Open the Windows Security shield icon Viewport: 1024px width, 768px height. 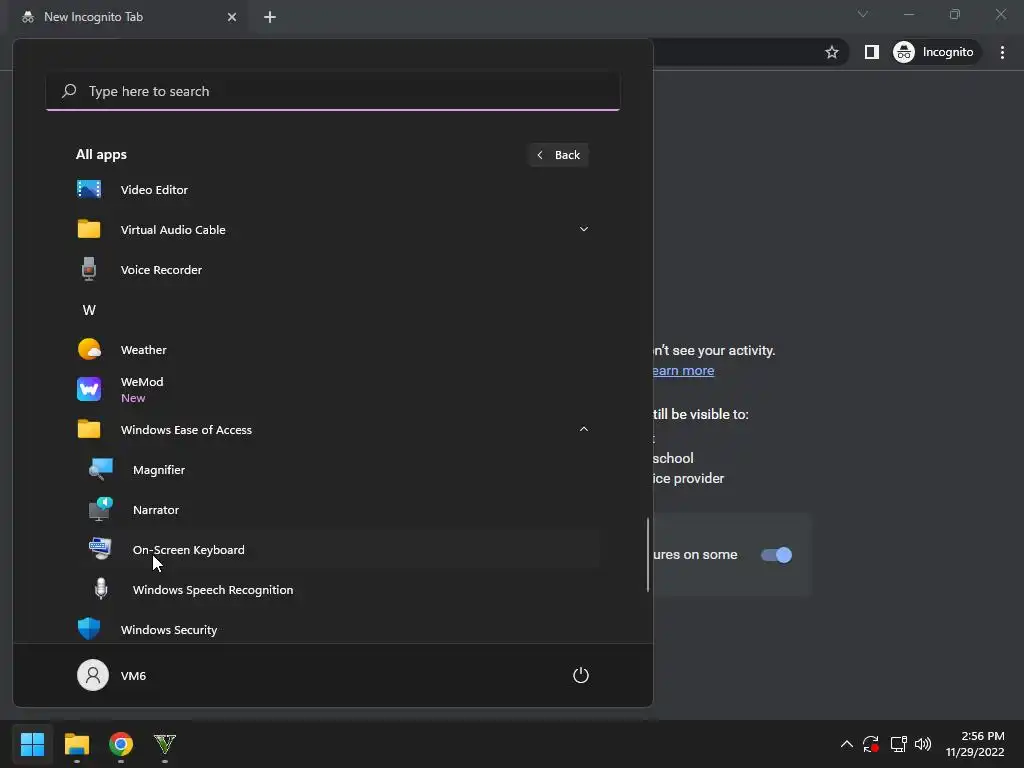pos(89,629)
